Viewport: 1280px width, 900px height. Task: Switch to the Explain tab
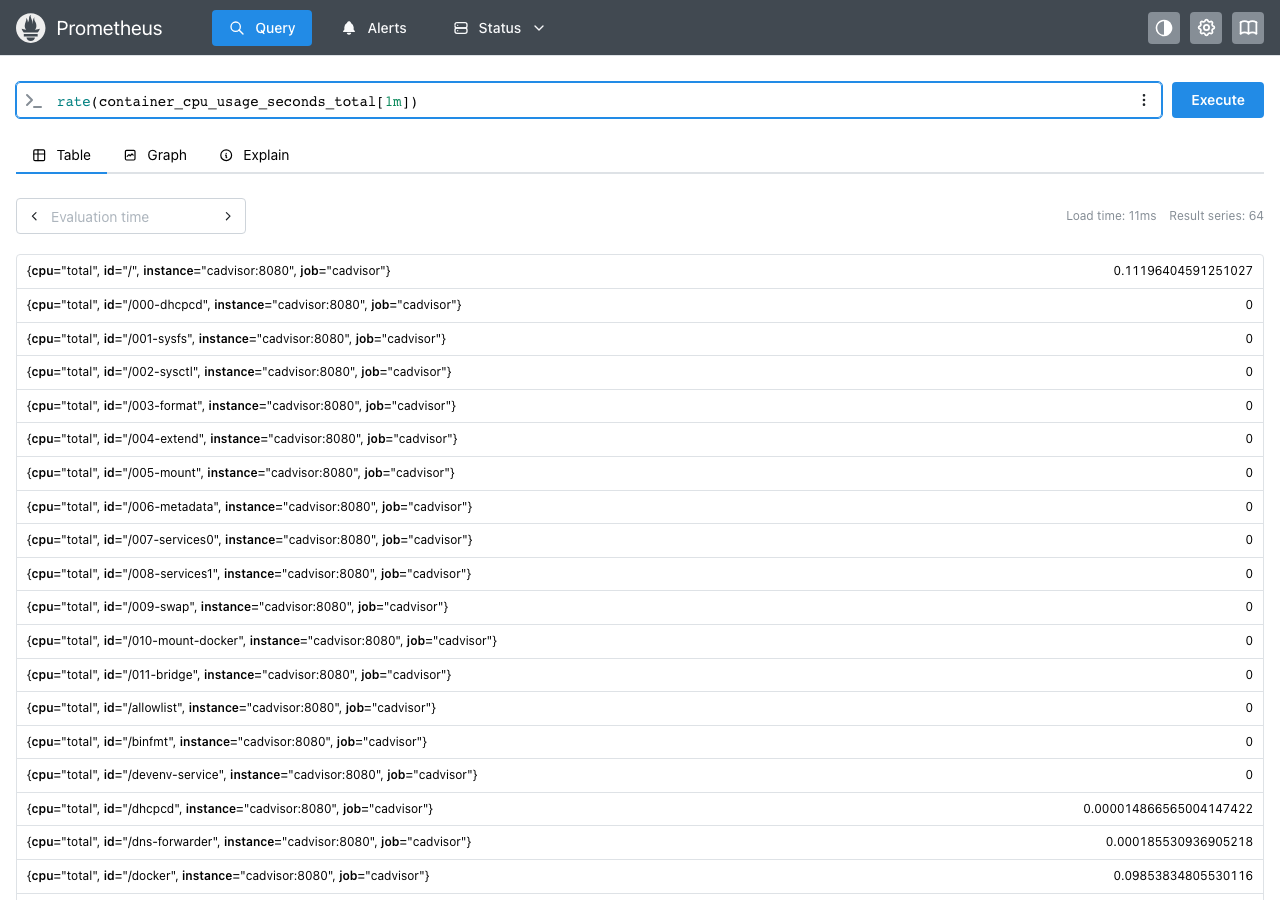(x=254, y=155)
